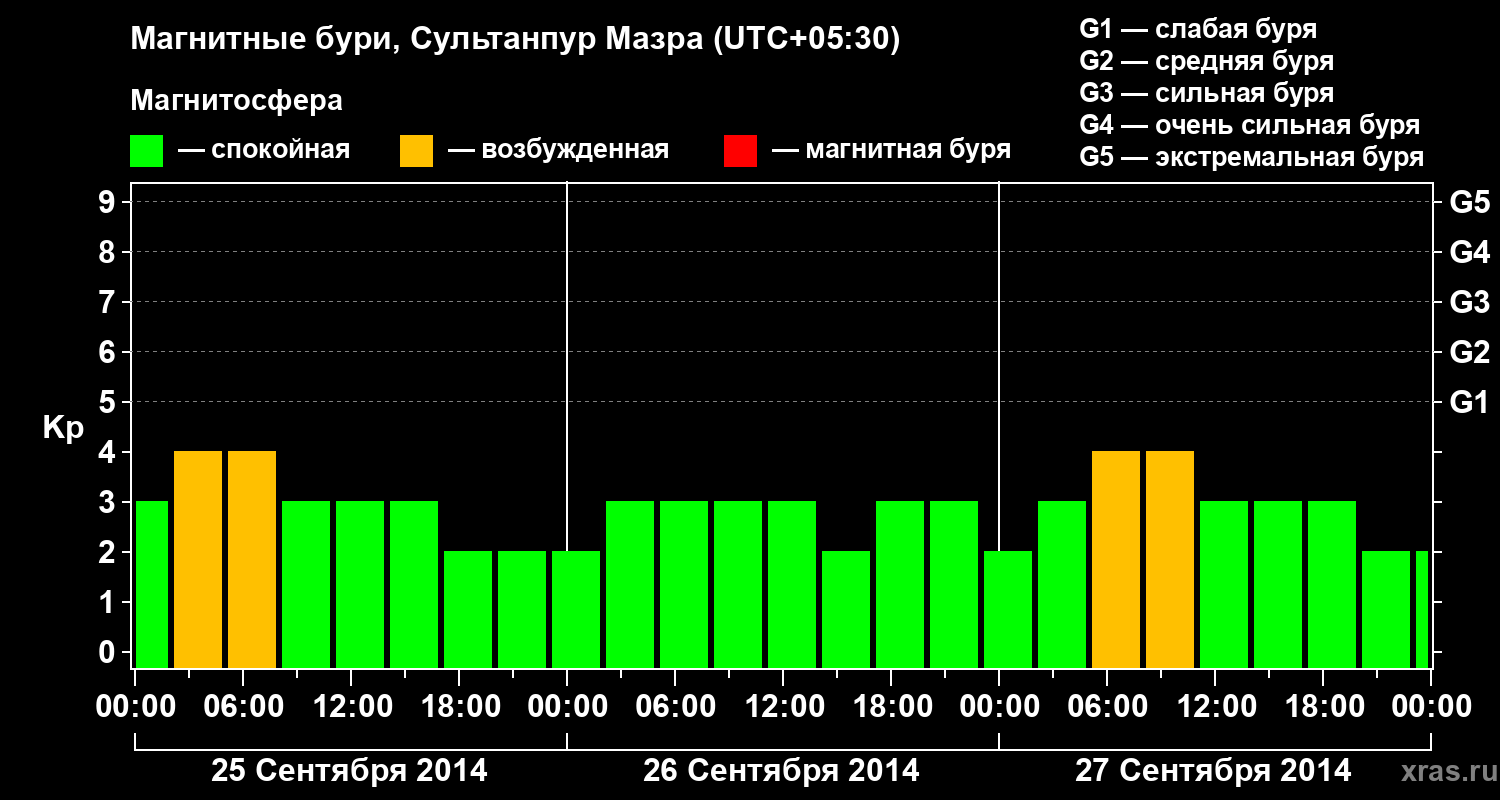The width and height of the screenshot is (1500, 800).
Task: Click the '18:00' time label under 27 September
Action: tap(1323, 707)
